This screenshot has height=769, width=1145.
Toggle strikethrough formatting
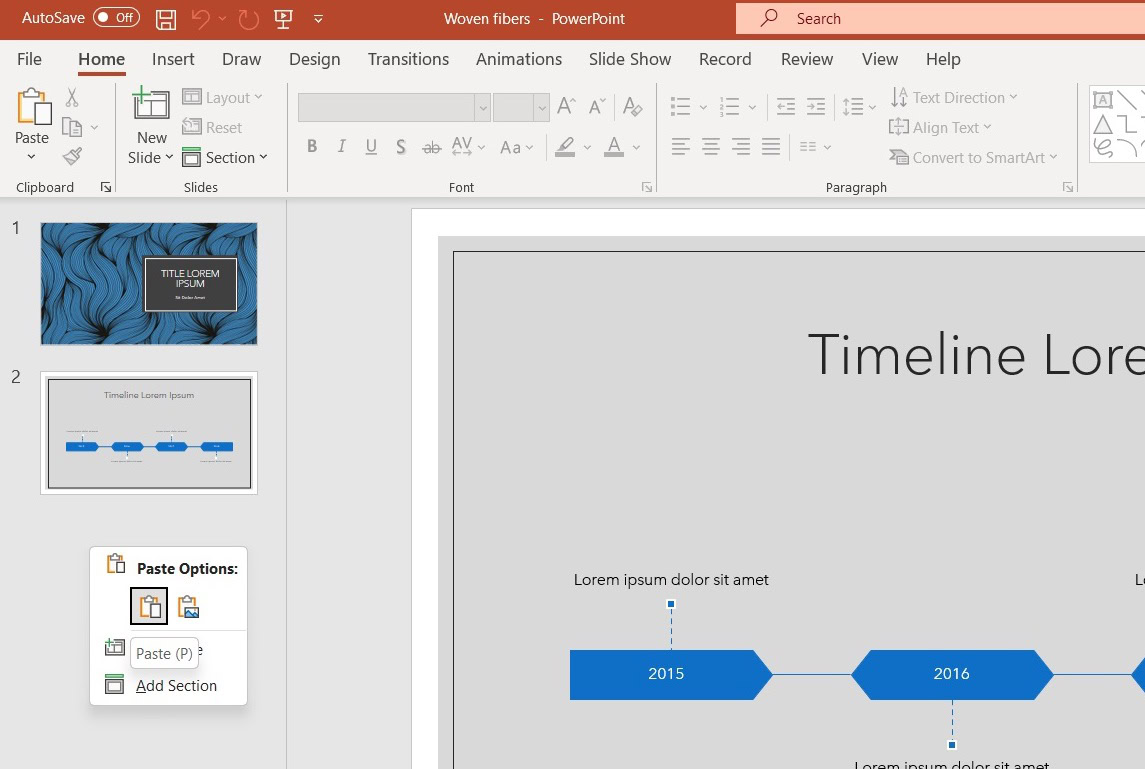431,146
